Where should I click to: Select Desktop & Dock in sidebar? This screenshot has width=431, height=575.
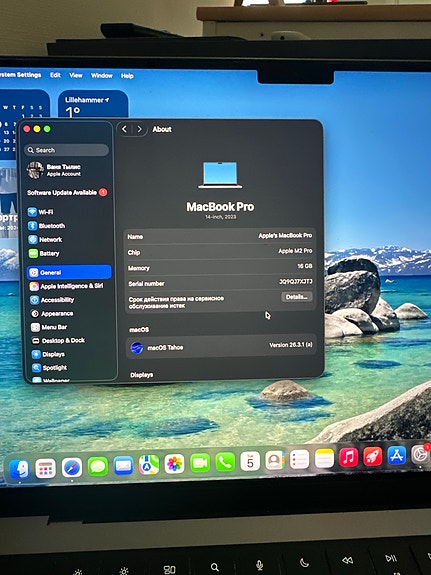(x=58, y=341)
